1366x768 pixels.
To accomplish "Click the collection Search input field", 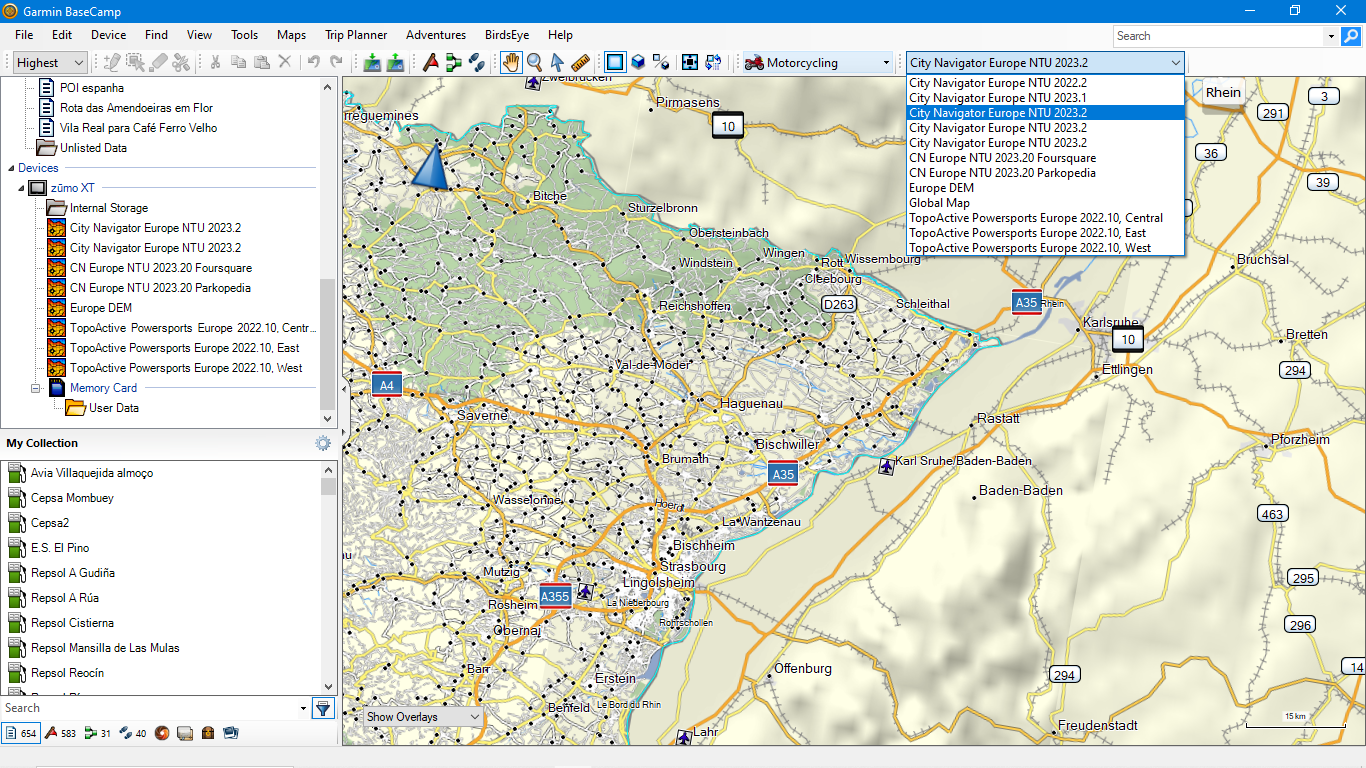I will 149,708.
